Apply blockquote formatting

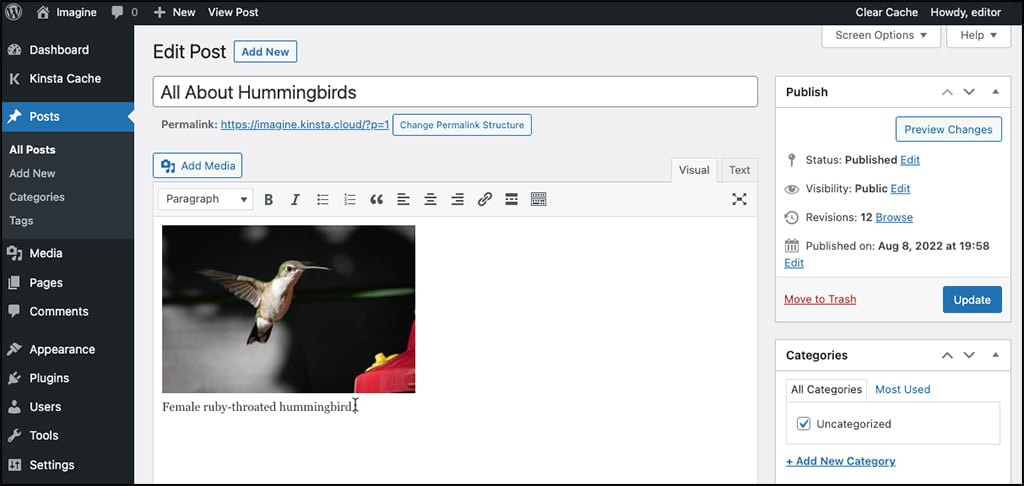(377, 200)
